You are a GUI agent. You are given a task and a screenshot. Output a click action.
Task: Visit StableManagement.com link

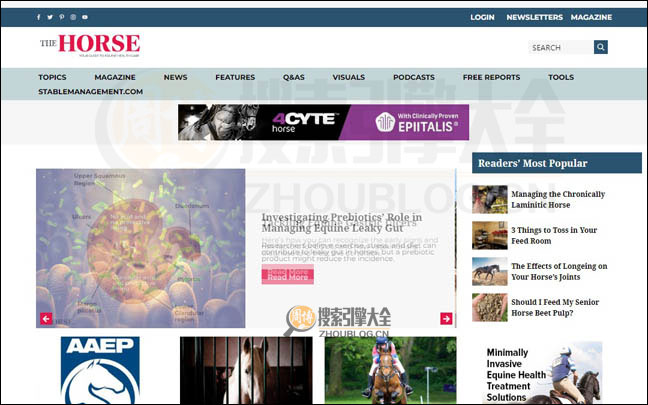(x=91, y=92)
